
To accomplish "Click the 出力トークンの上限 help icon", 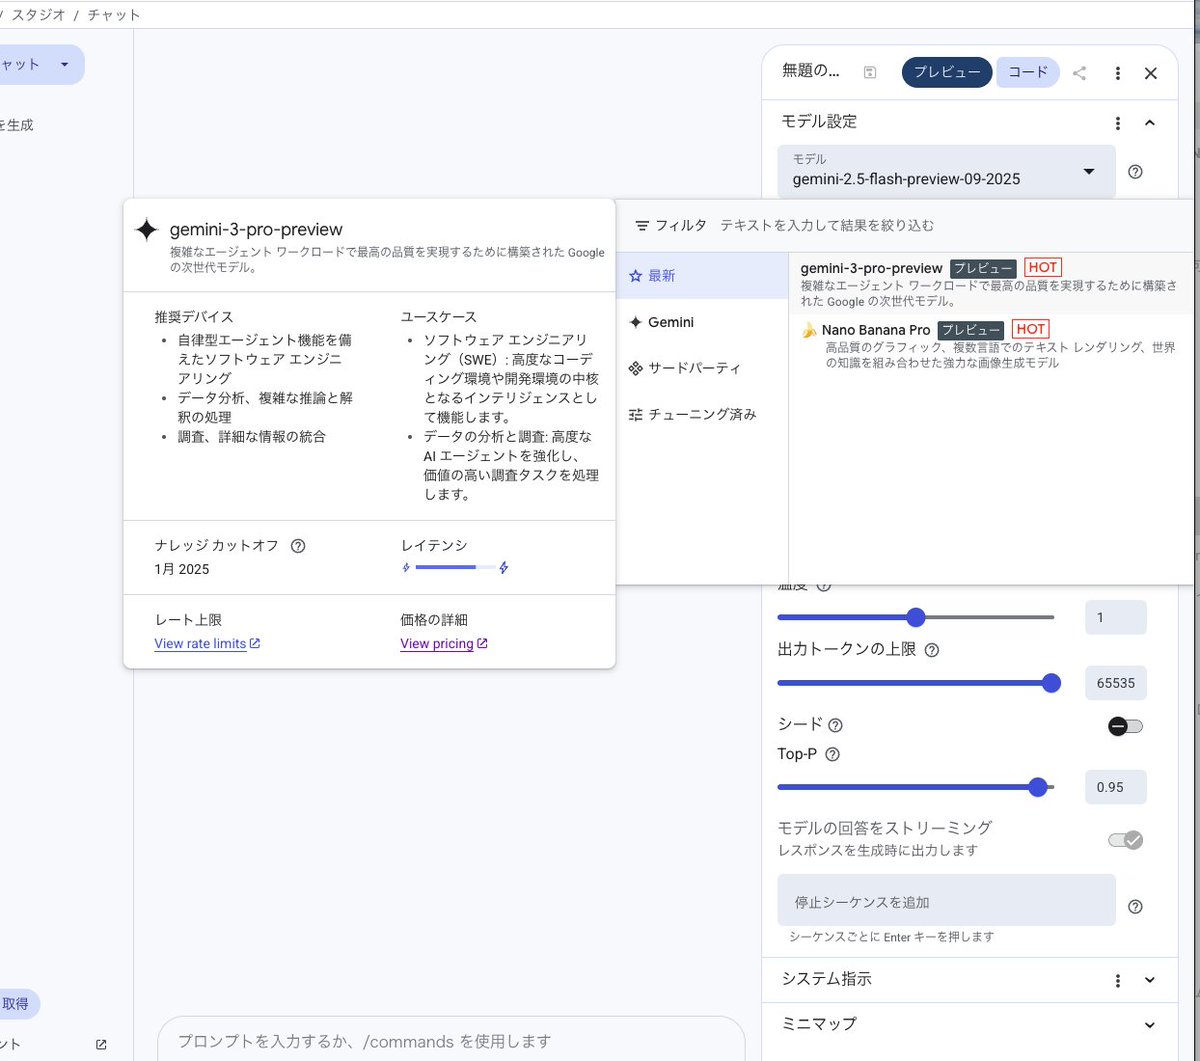I will (931, 650).
